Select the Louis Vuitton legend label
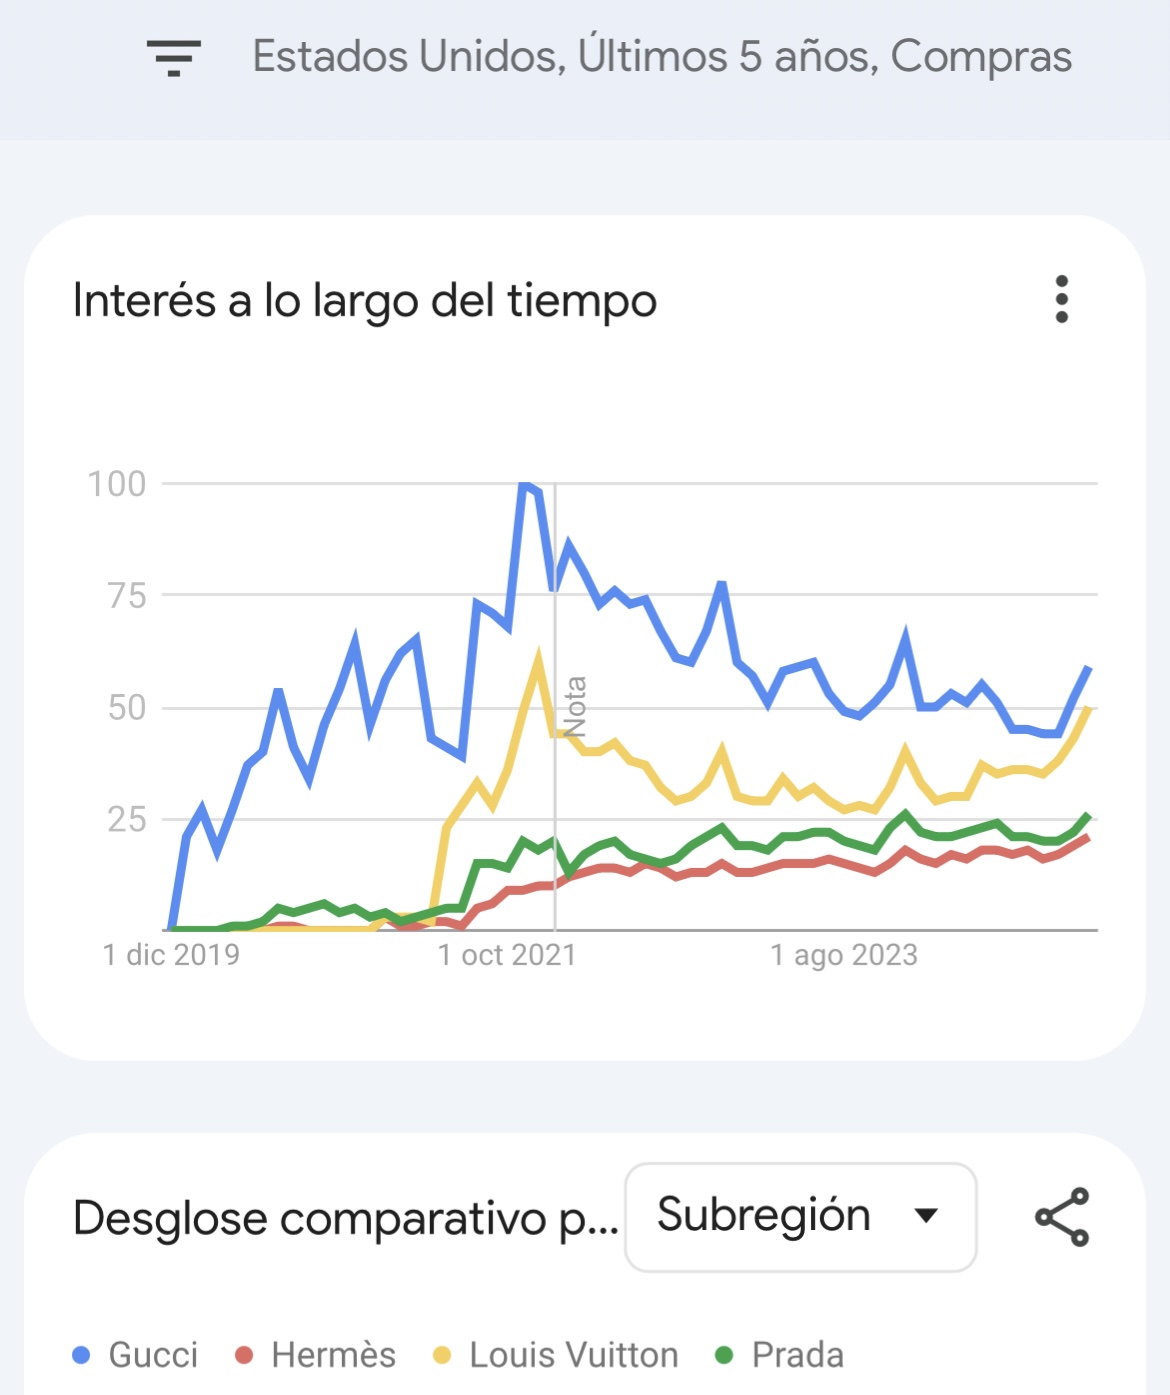 574,1355
